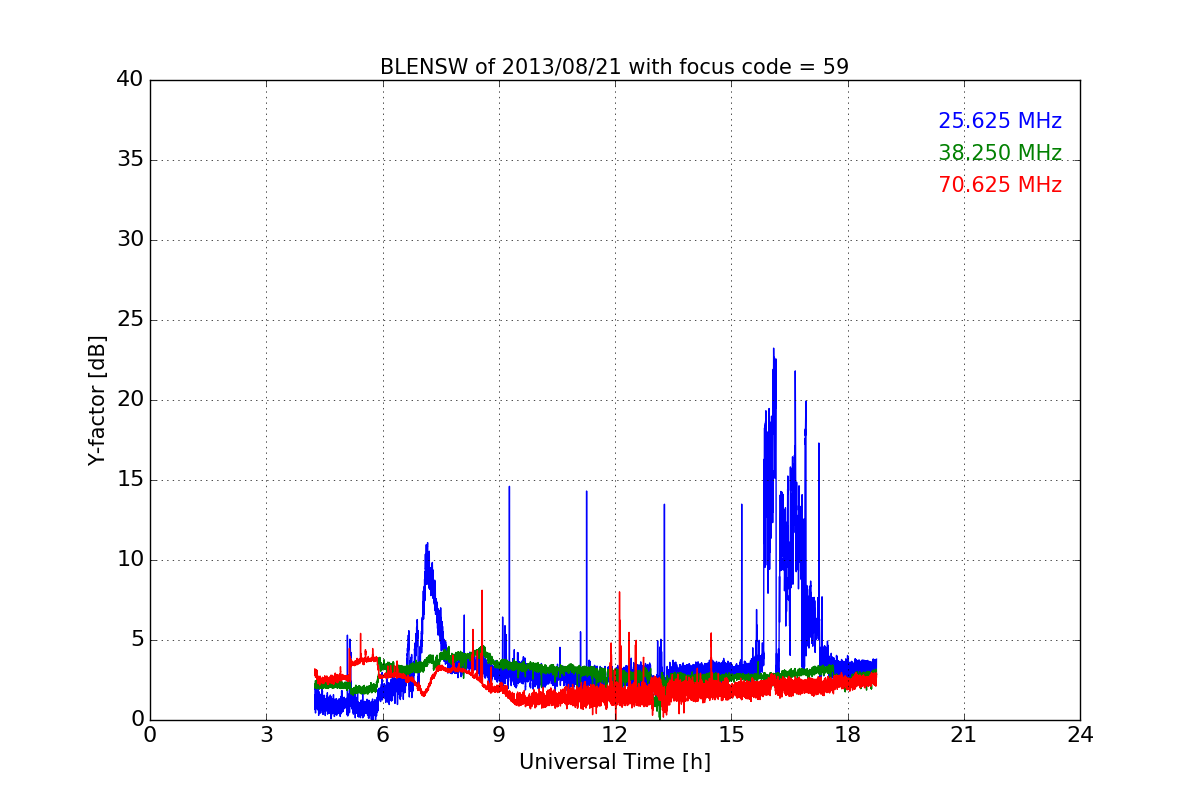Click the x-axis tick label 6
Image resolution: width=1200 pixels, height=800 pixels.
pos(382,736)
